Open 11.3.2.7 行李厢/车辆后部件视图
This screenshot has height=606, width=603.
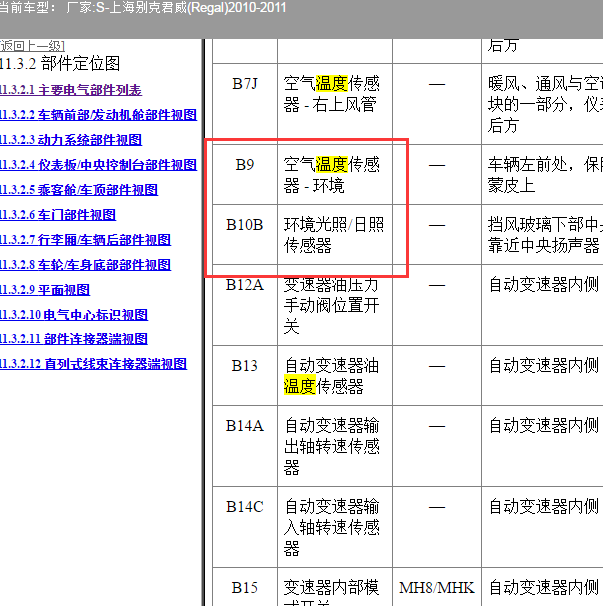click(85, 240)
